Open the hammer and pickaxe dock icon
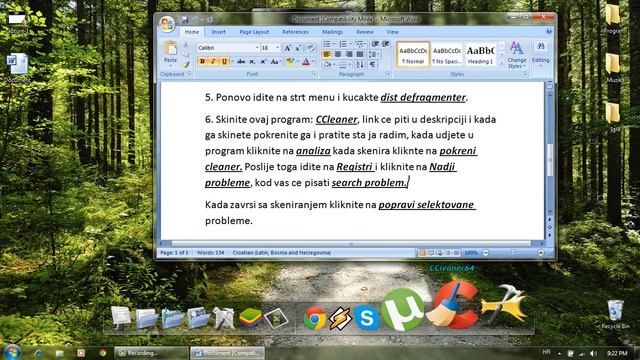 click(x=504, y=304)
